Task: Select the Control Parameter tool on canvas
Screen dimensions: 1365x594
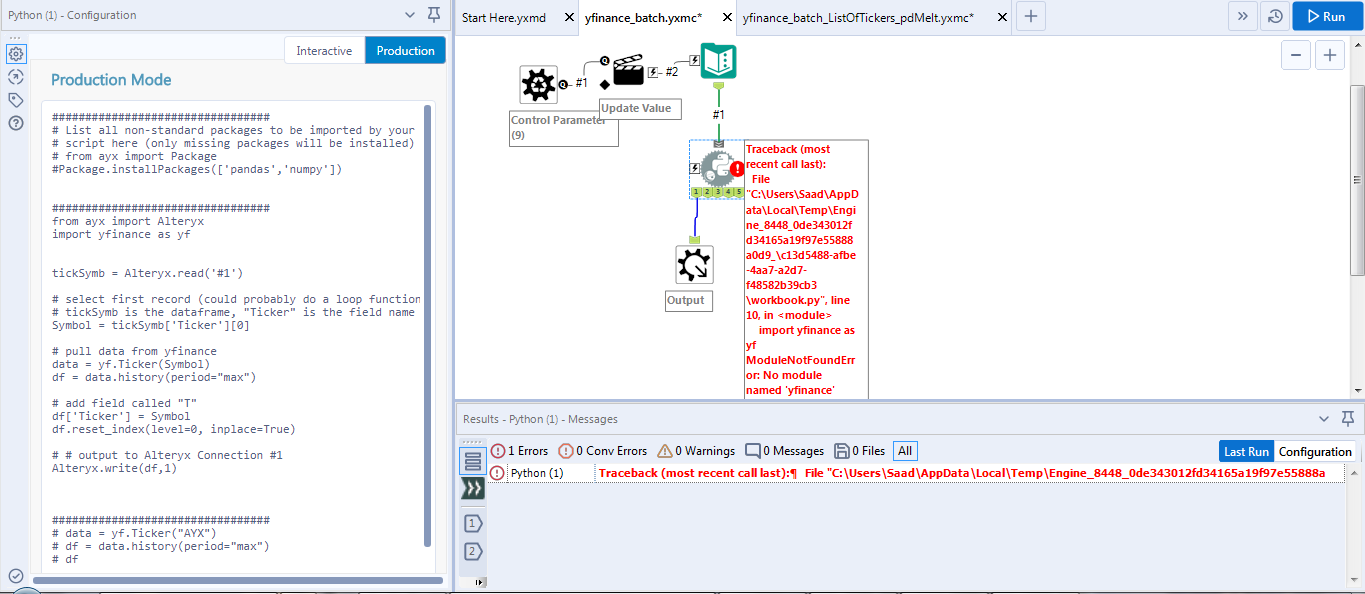Action: tap(538, 85)
